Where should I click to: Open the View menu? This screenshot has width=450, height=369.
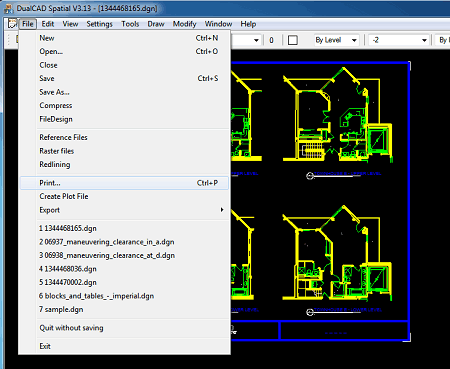(x=70, y=24)
